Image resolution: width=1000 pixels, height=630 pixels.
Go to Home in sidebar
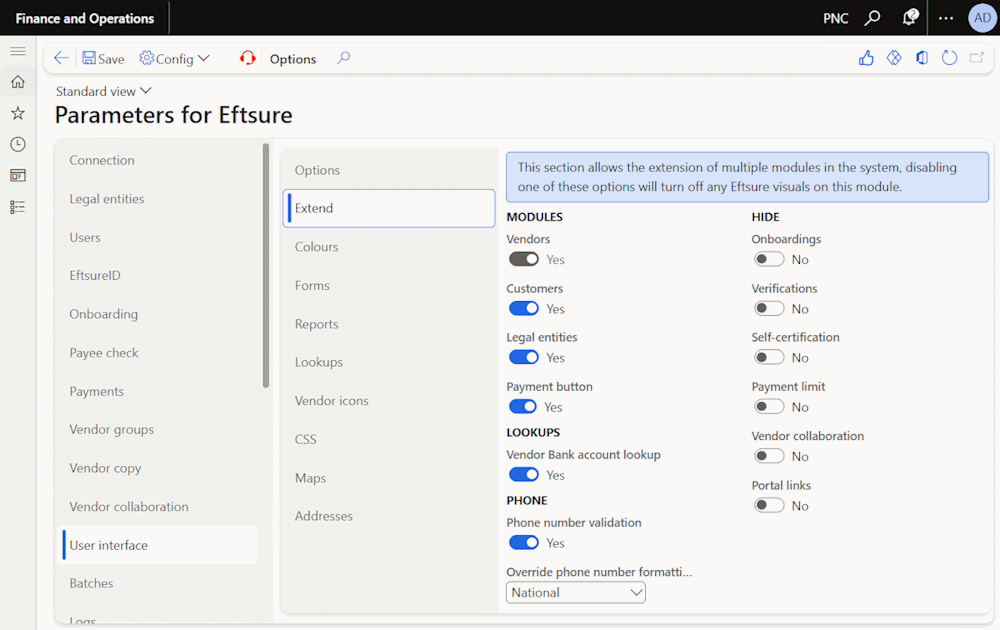(18, 82)
